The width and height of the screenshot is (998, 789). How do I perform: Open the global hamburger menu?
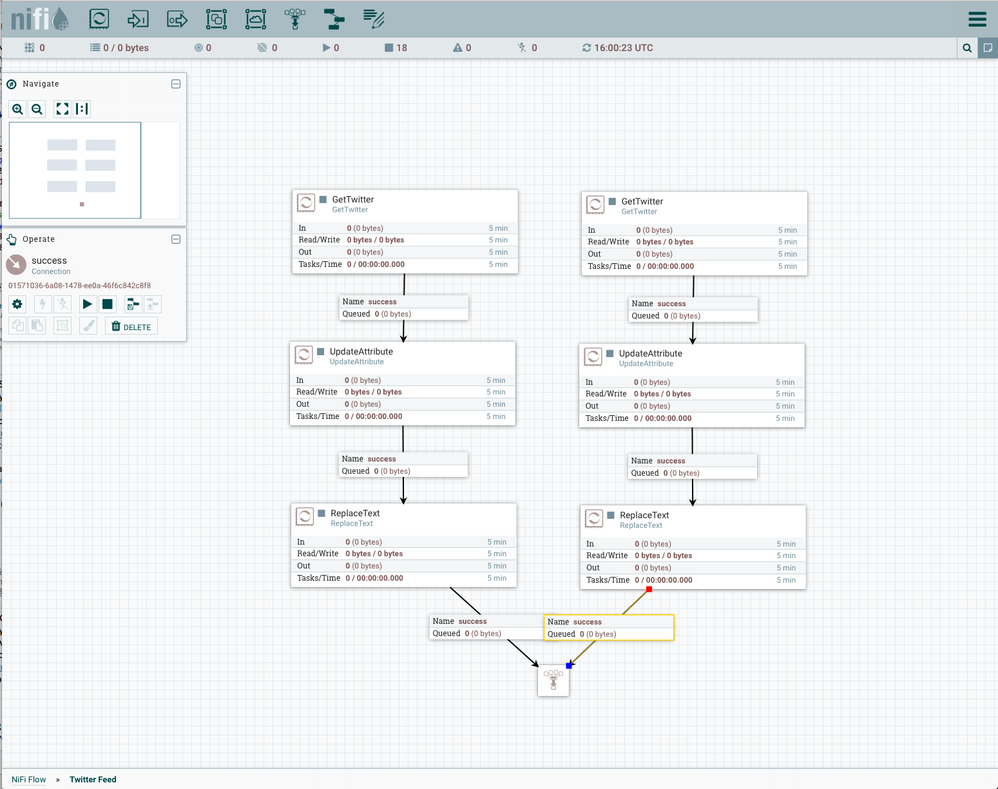977,18
